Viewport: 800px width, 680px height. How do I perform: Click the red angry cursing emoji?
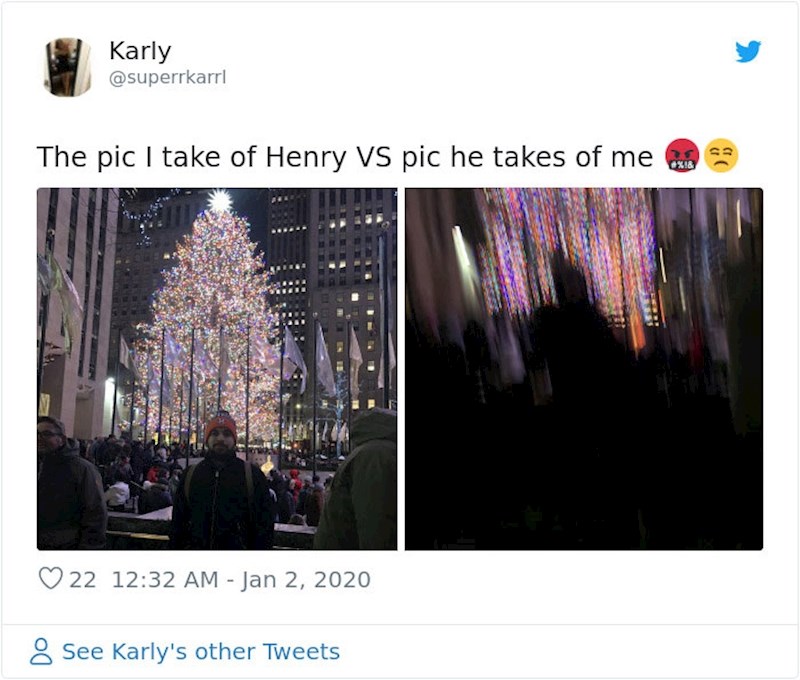tap(682, 157)
